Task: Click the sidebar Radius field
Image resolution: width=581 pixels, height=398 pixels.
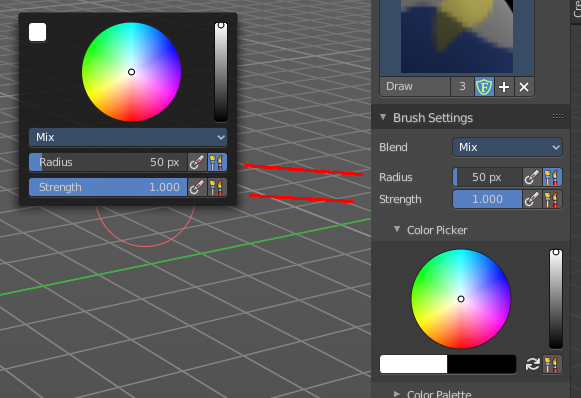Action: 487,177
